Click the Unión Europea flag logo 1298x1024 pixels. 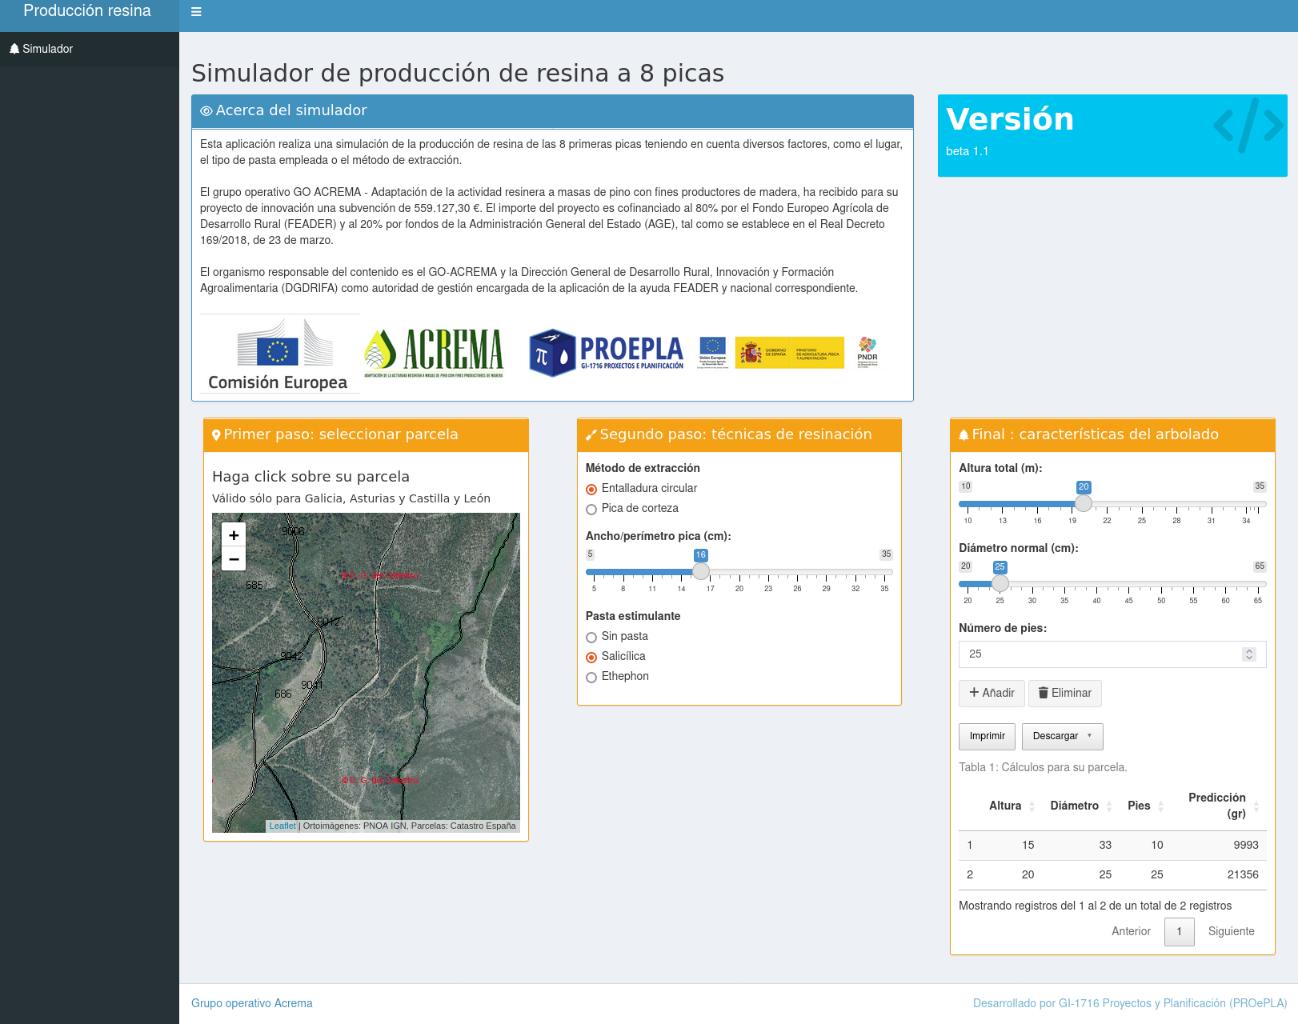pyautogui.click(x=712, y=352)
